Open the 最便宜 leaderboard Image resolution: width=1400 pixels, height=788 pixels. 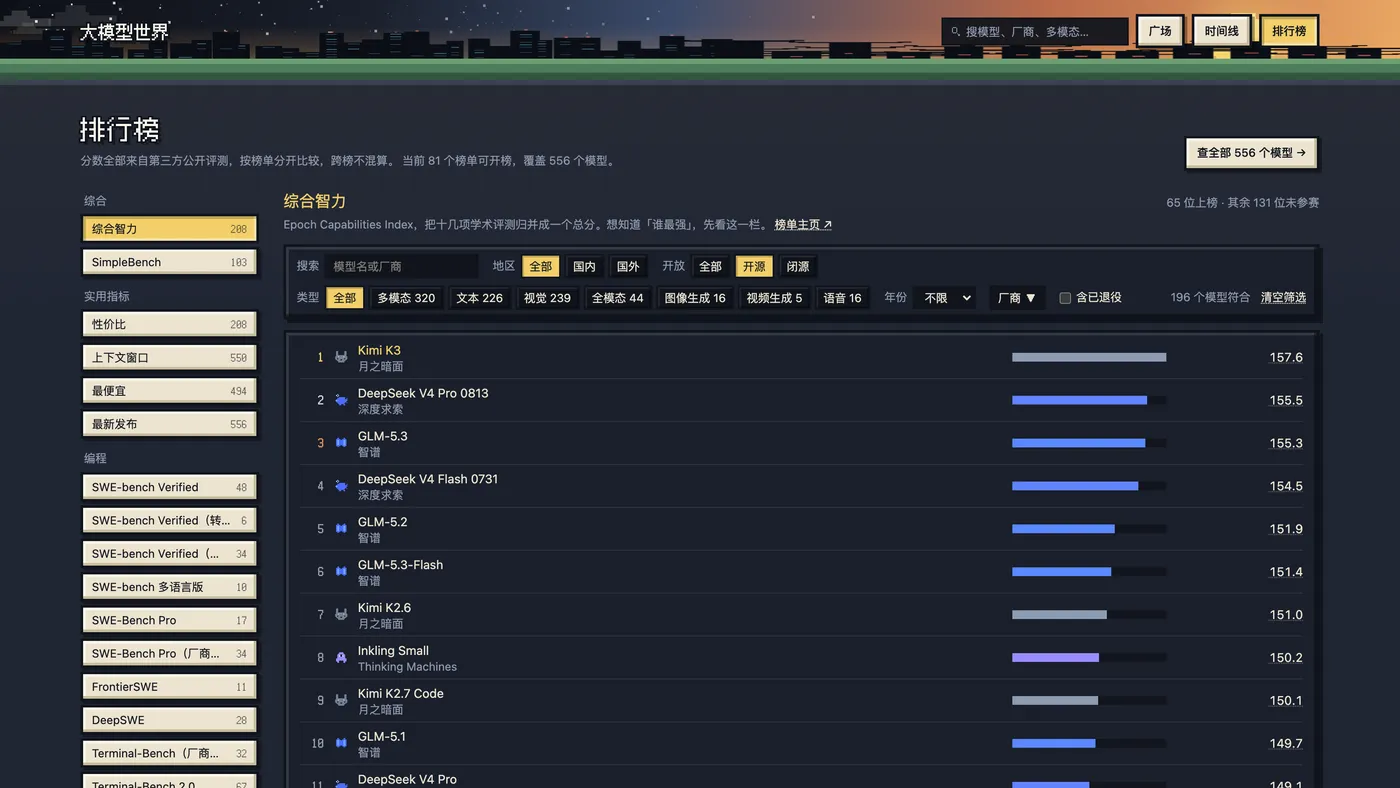169,391
